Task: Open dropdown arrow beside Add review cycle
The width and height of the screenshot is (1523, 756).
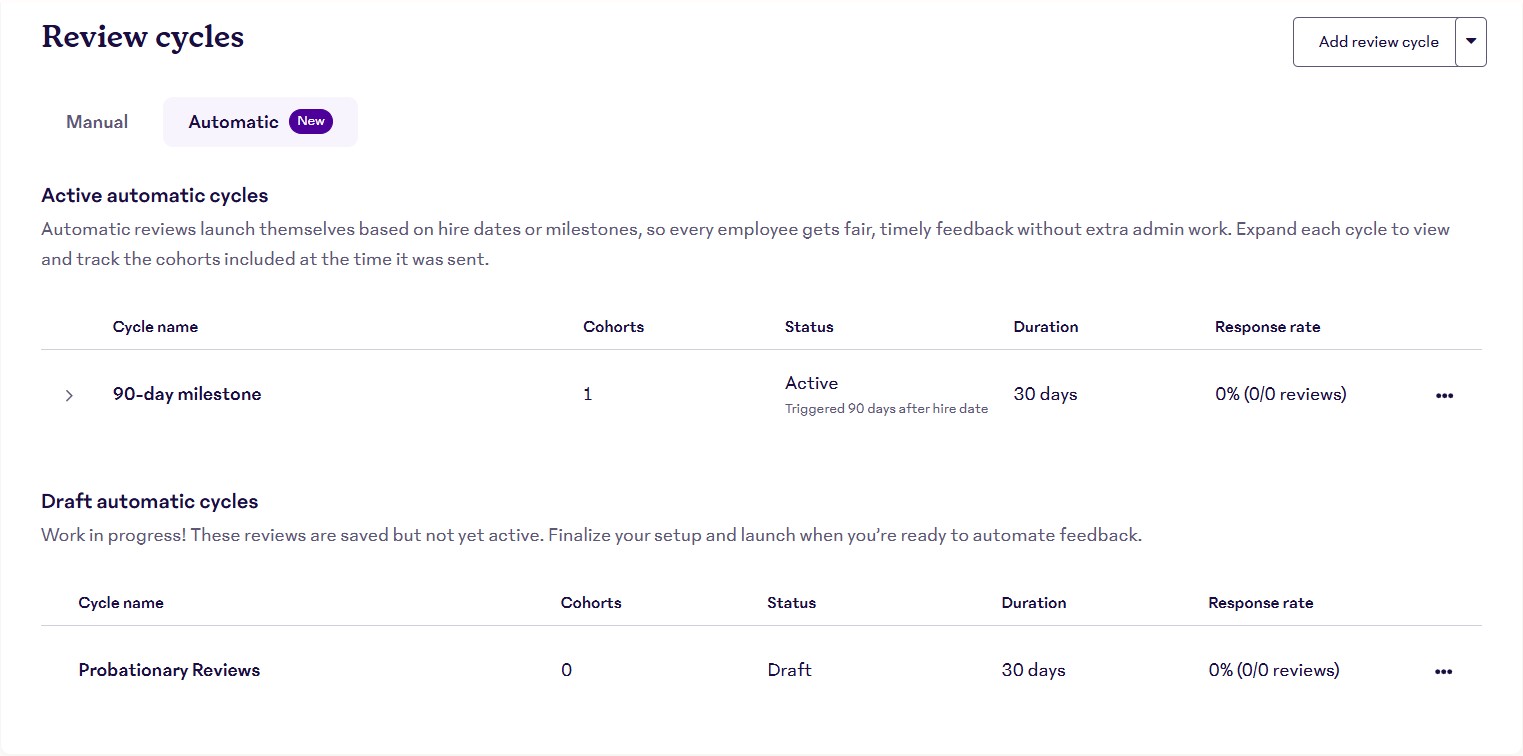Action: [x=1471, y=42]
